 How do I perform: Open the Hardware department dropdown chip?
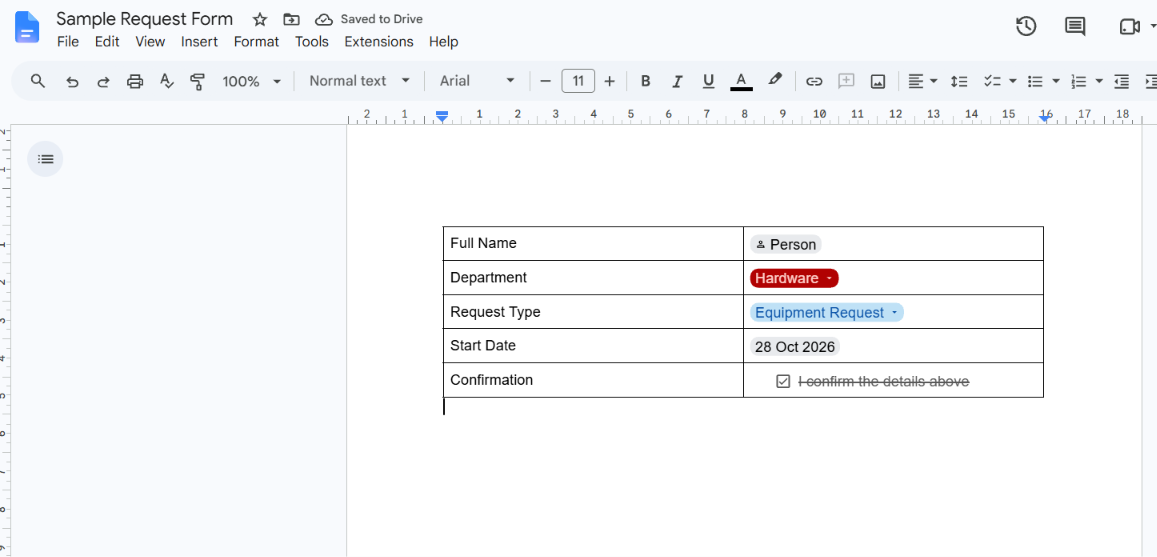click(x=794, y=278)
